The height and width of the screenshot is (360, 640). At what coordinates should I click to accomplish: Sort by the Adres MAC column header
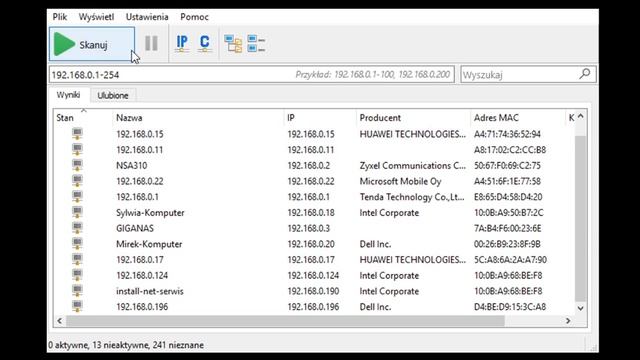[518, 118]
